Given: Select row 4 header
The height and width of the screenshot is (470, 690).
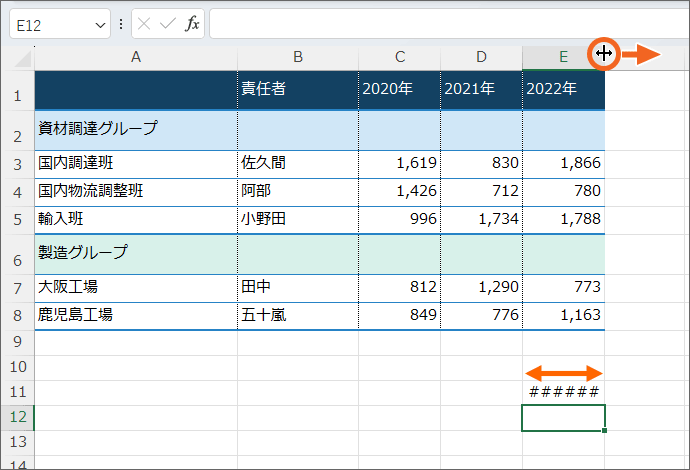Looking at the screenshot, I should click(18, 192).
